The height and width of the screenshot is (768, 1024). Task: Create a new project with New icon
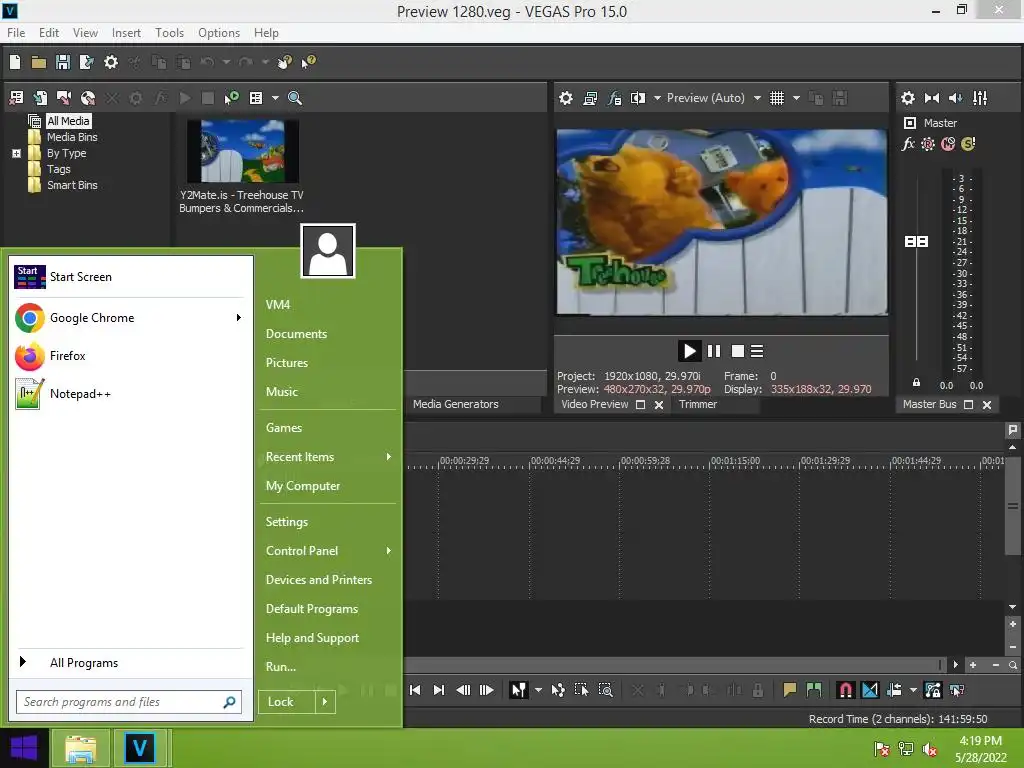click(x=15, y=62)
